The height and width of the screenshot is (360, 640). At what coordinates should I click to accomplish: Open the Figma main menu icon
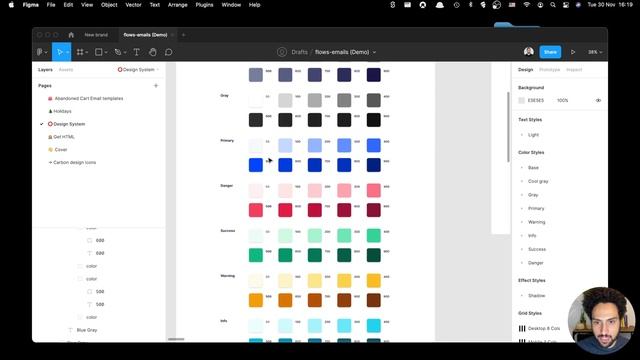[x=40, y=52]
